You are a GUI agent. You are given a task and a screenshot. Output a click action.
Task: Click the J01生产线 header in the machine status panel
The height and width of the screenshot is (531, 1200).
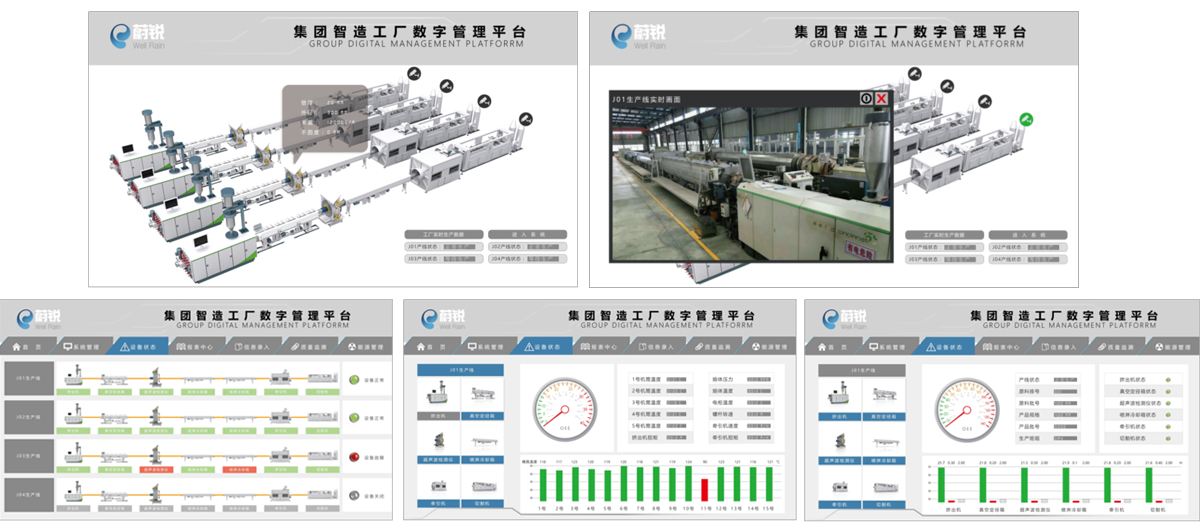tap(860, 369)
